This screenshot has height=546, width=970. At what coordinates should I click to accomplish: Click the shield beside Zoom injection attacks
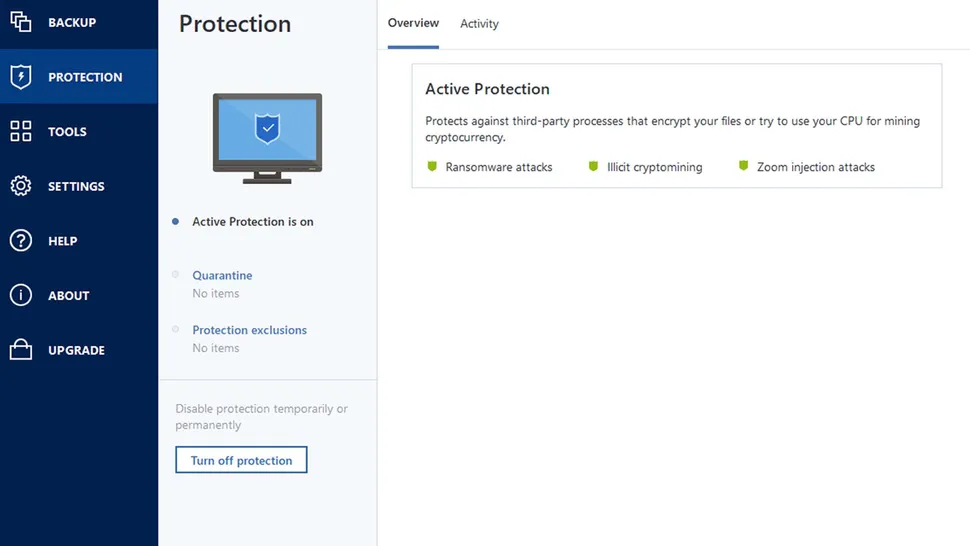tap(743, 167)
